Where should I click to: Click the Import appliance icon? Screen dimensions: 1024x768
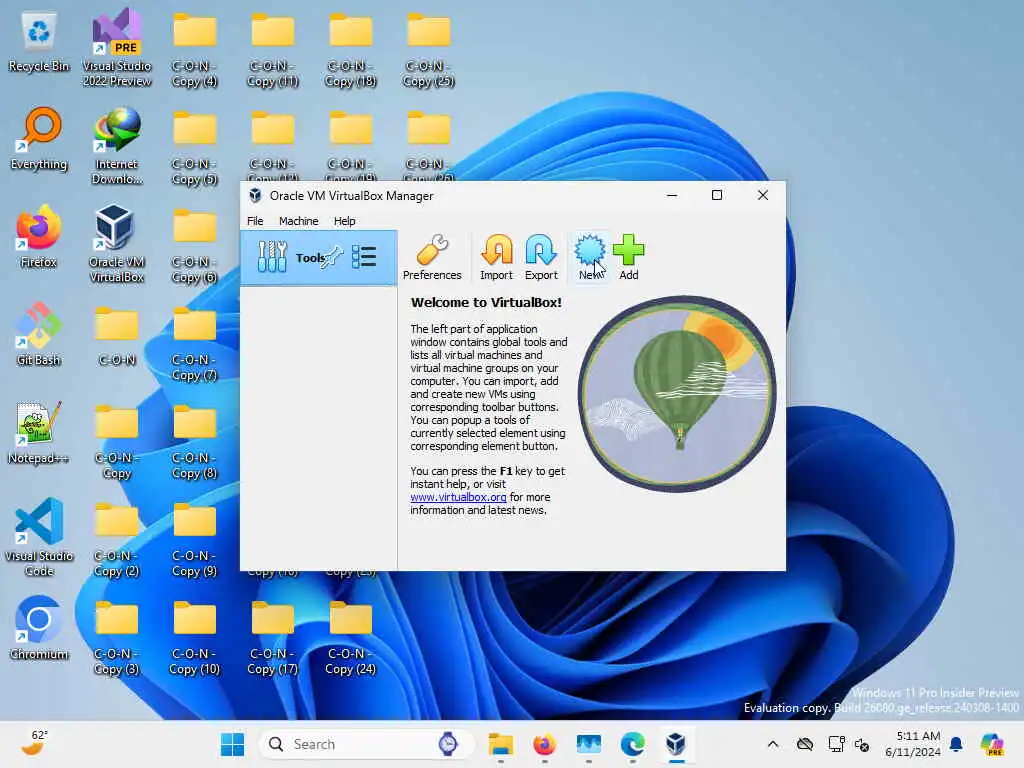click(496, 257)
